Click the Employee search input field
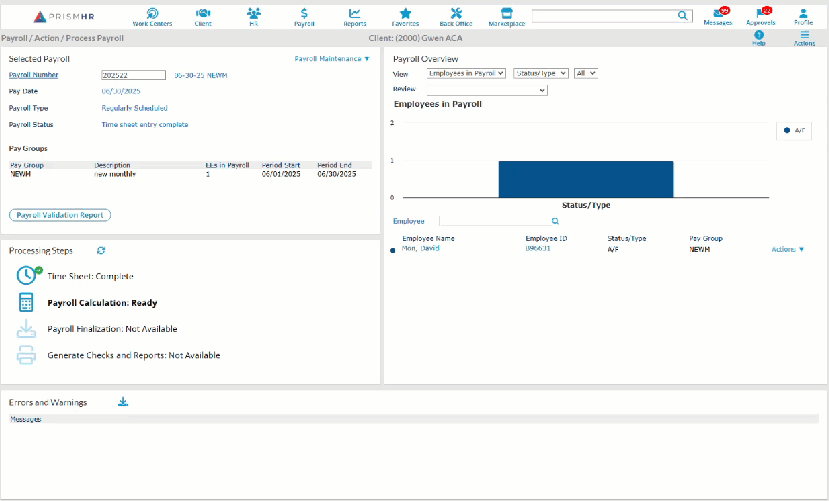Viewport: 829px width, 501px height. point(494,221)
